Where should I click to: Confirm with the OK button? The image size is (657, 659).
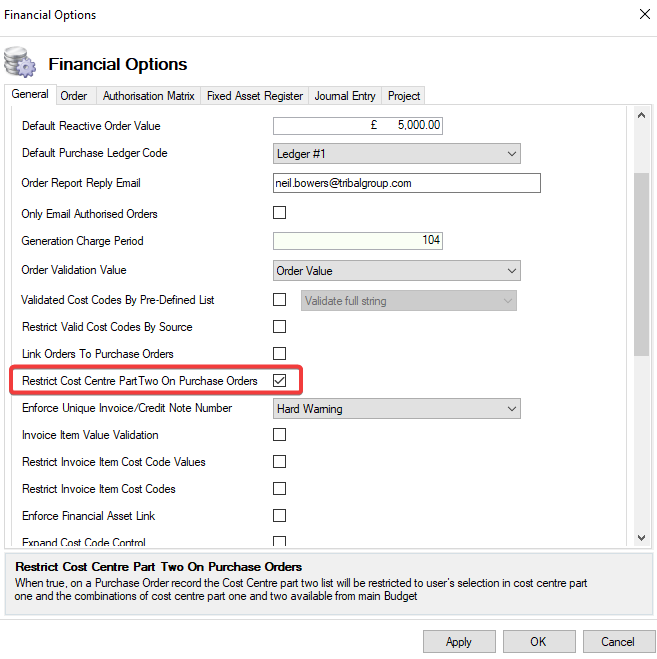538,641
